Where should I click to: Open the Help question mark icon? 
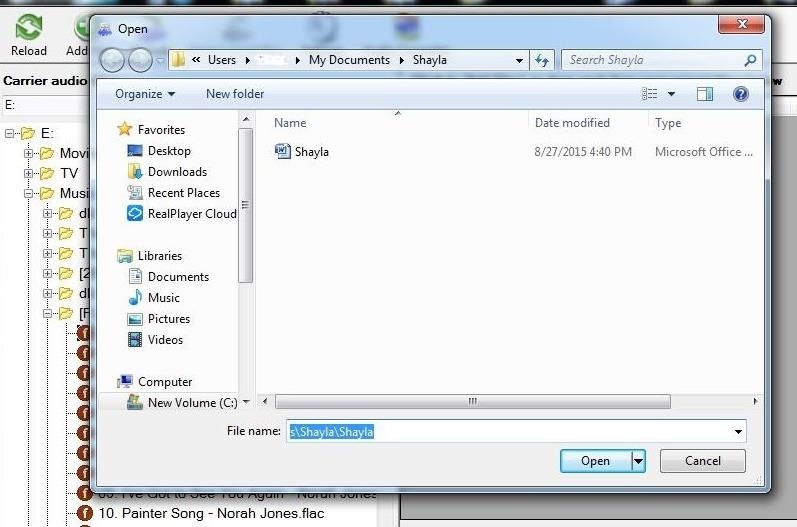click(x=741, y=94)
